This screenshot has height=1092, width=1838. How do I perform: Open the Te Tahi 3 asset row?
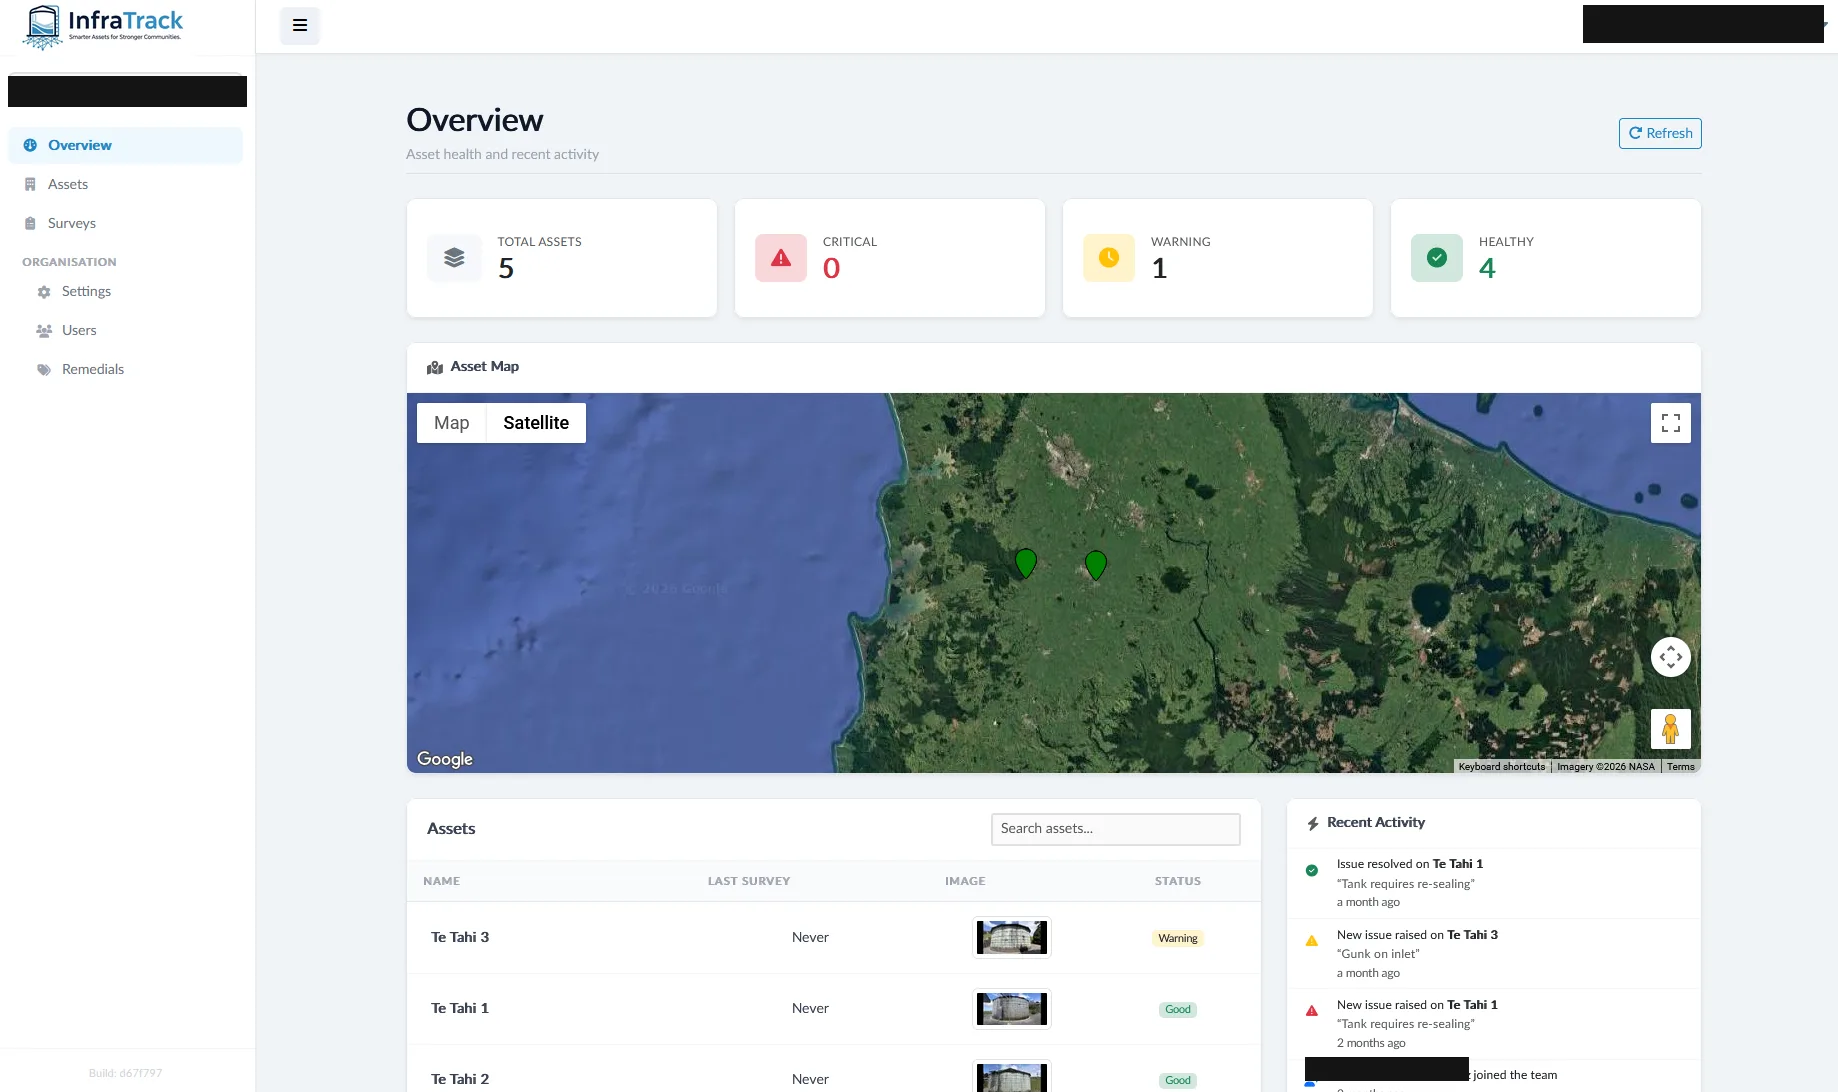tap(833, 938)
